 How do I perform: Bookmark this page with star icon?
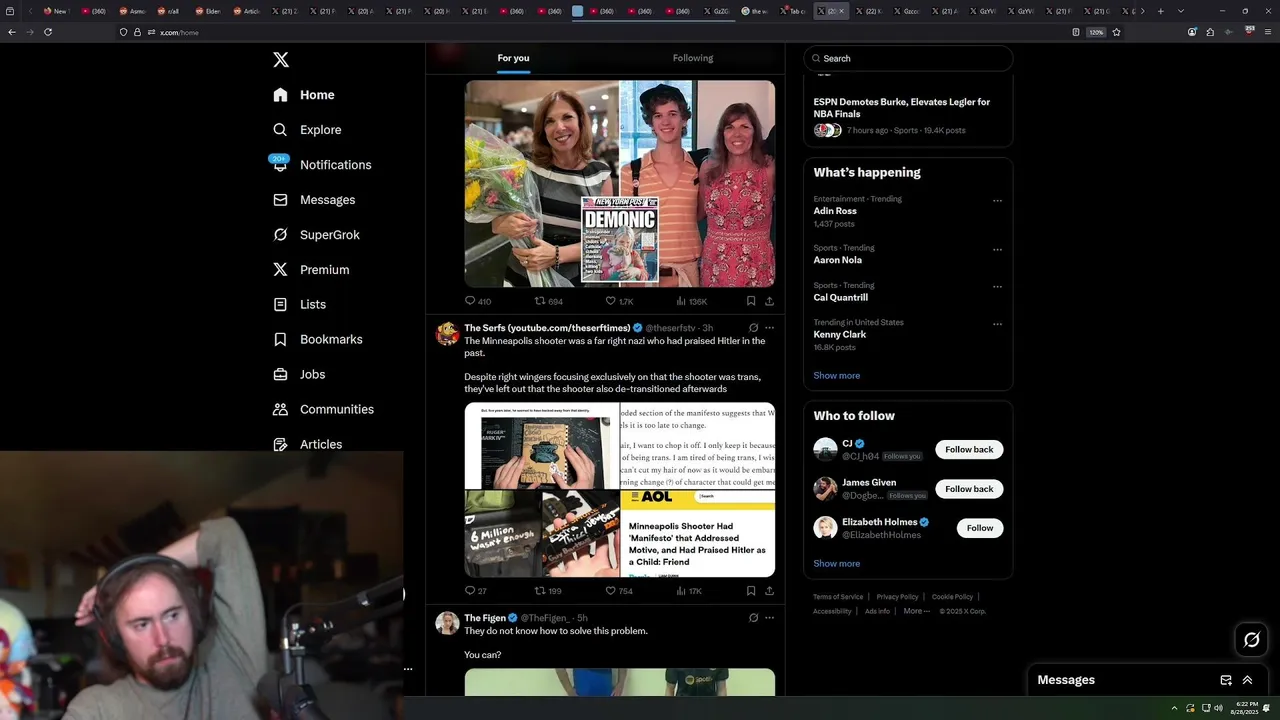tap(1116, 32)
